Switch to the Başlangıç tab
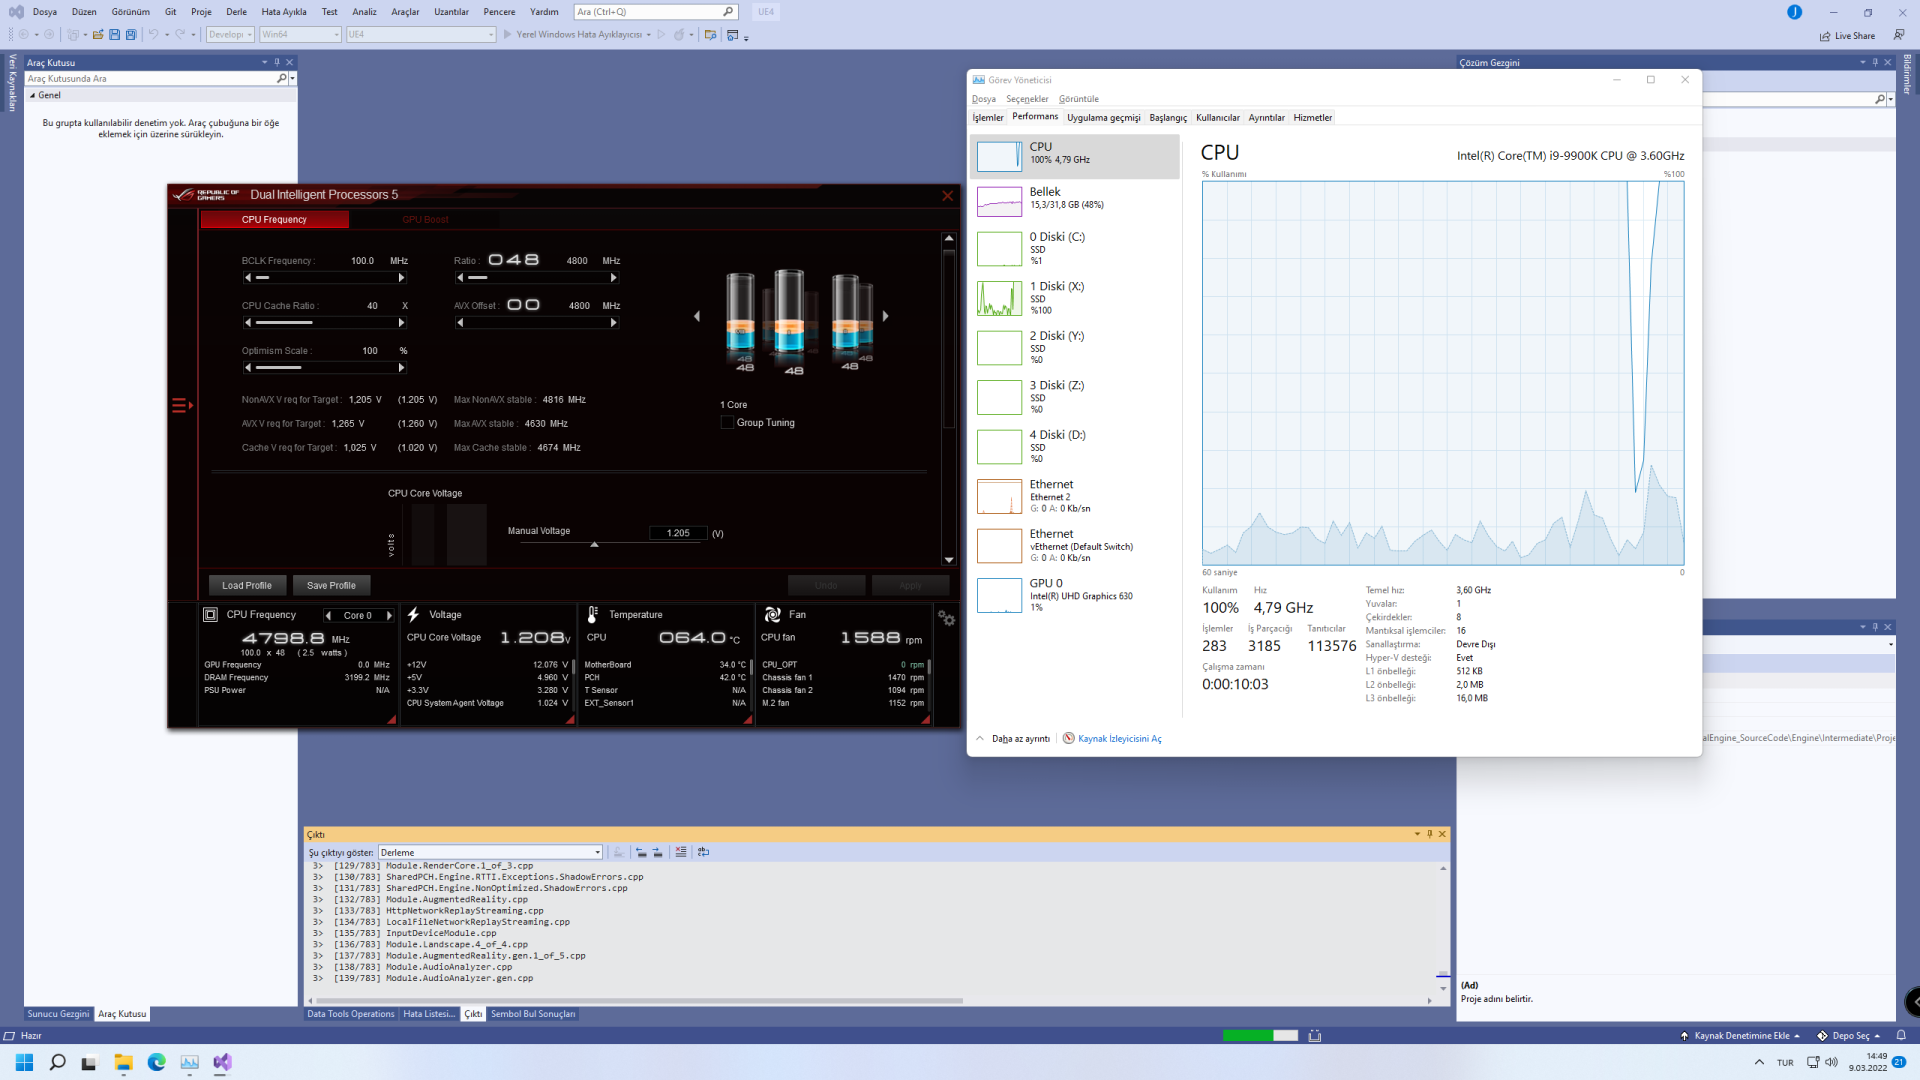The height and width of the screenshot is (1080, 1920). pyautogui.click(x=1167, y=118)
